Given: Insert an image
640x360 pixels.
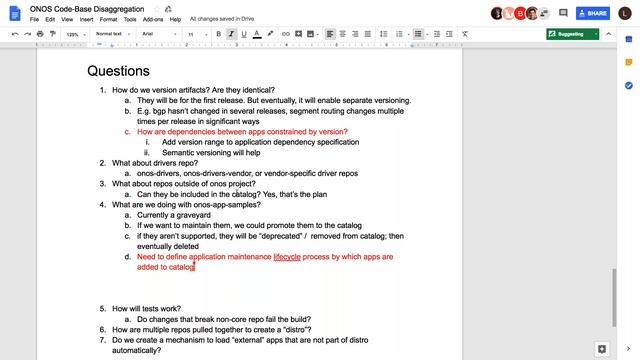Looking at the screenshot, I should (x=310, y=34).
